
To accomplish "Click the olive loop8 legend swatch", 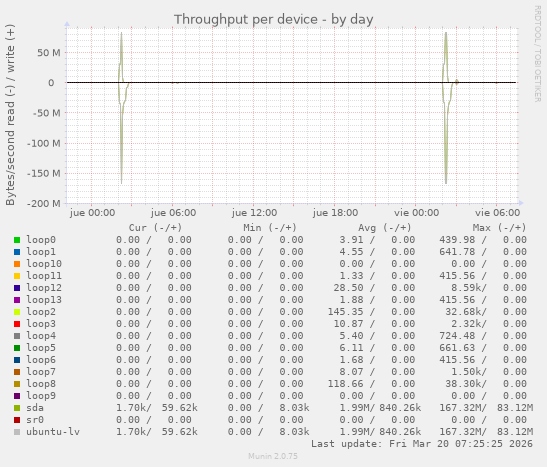I will tap(17, 384).
